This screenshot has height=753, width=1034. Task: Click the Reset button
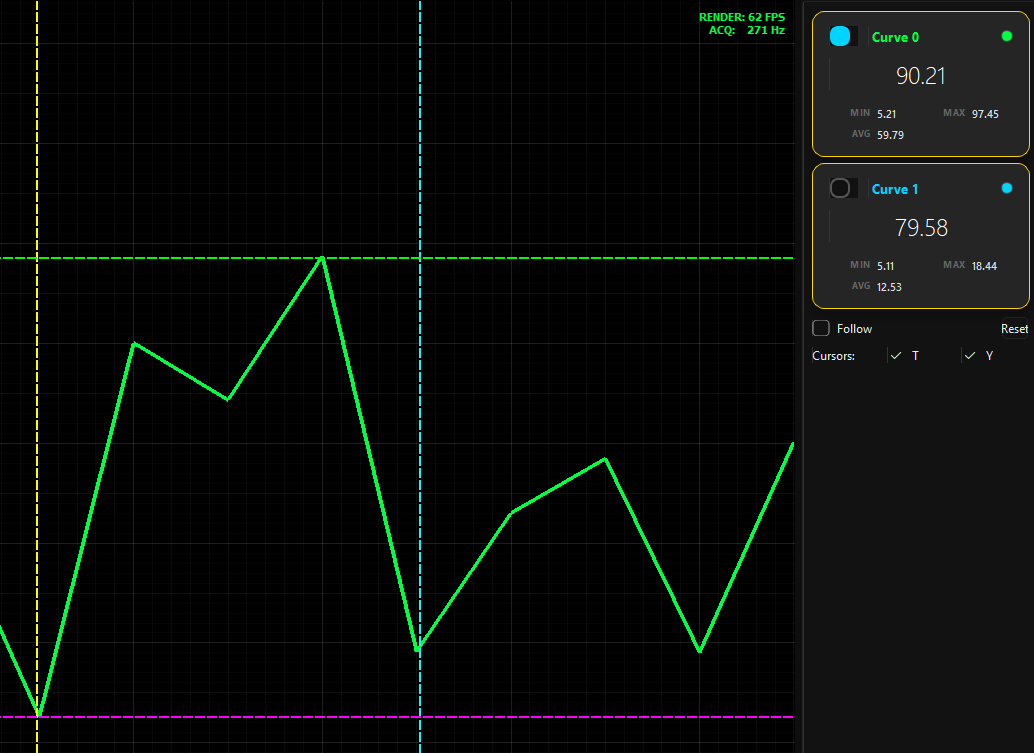tap(1014, 329)
